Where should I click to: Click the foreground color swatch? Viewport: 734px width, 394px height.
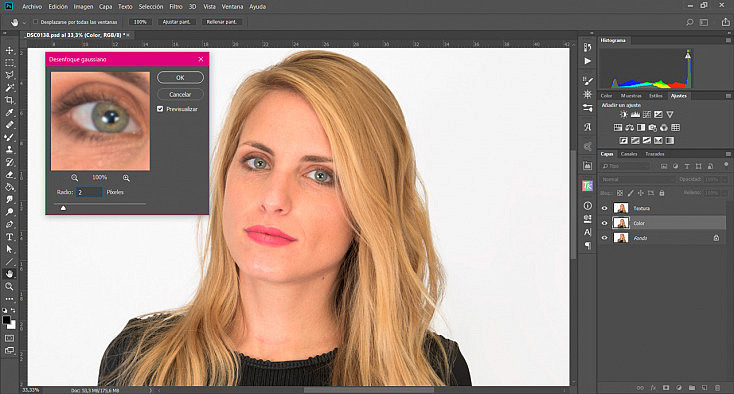click(x=7, y=320)
